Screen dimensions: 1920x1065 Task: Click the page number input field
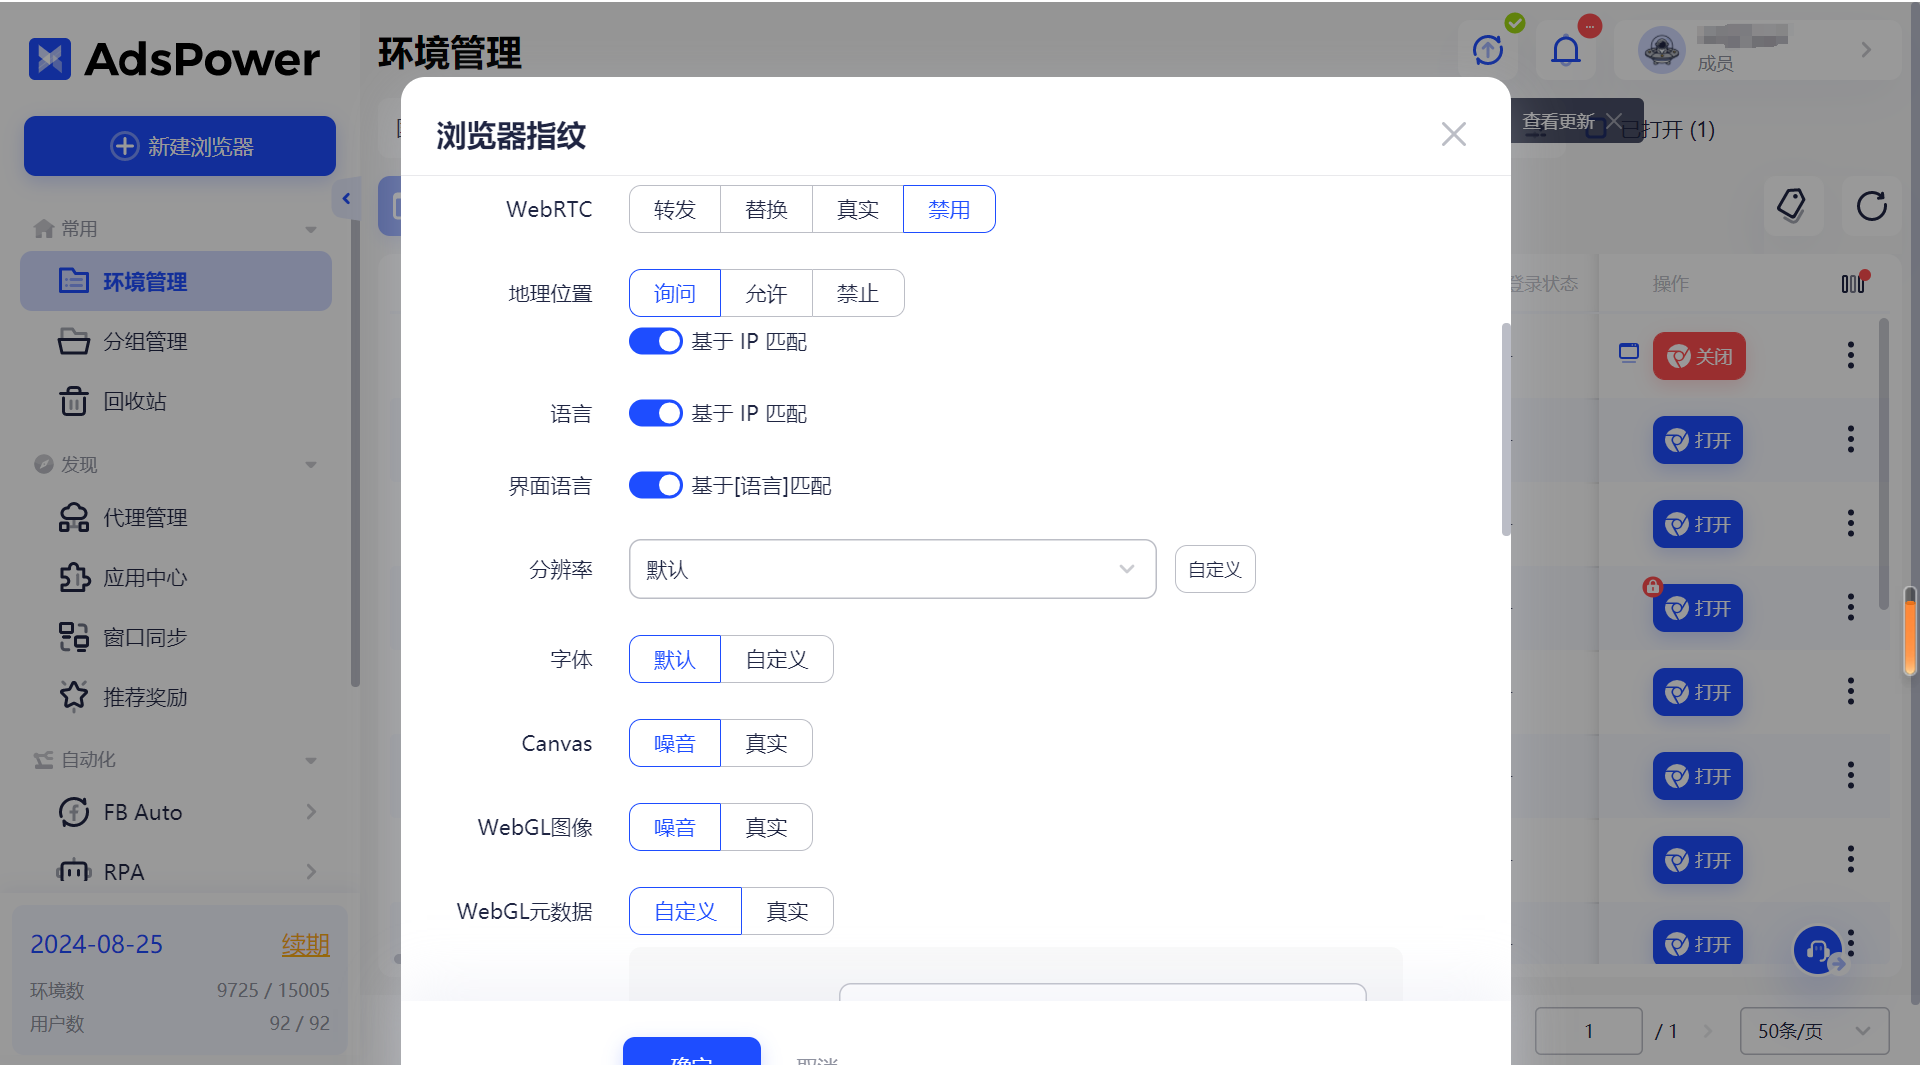[x=1588, y=1031]
